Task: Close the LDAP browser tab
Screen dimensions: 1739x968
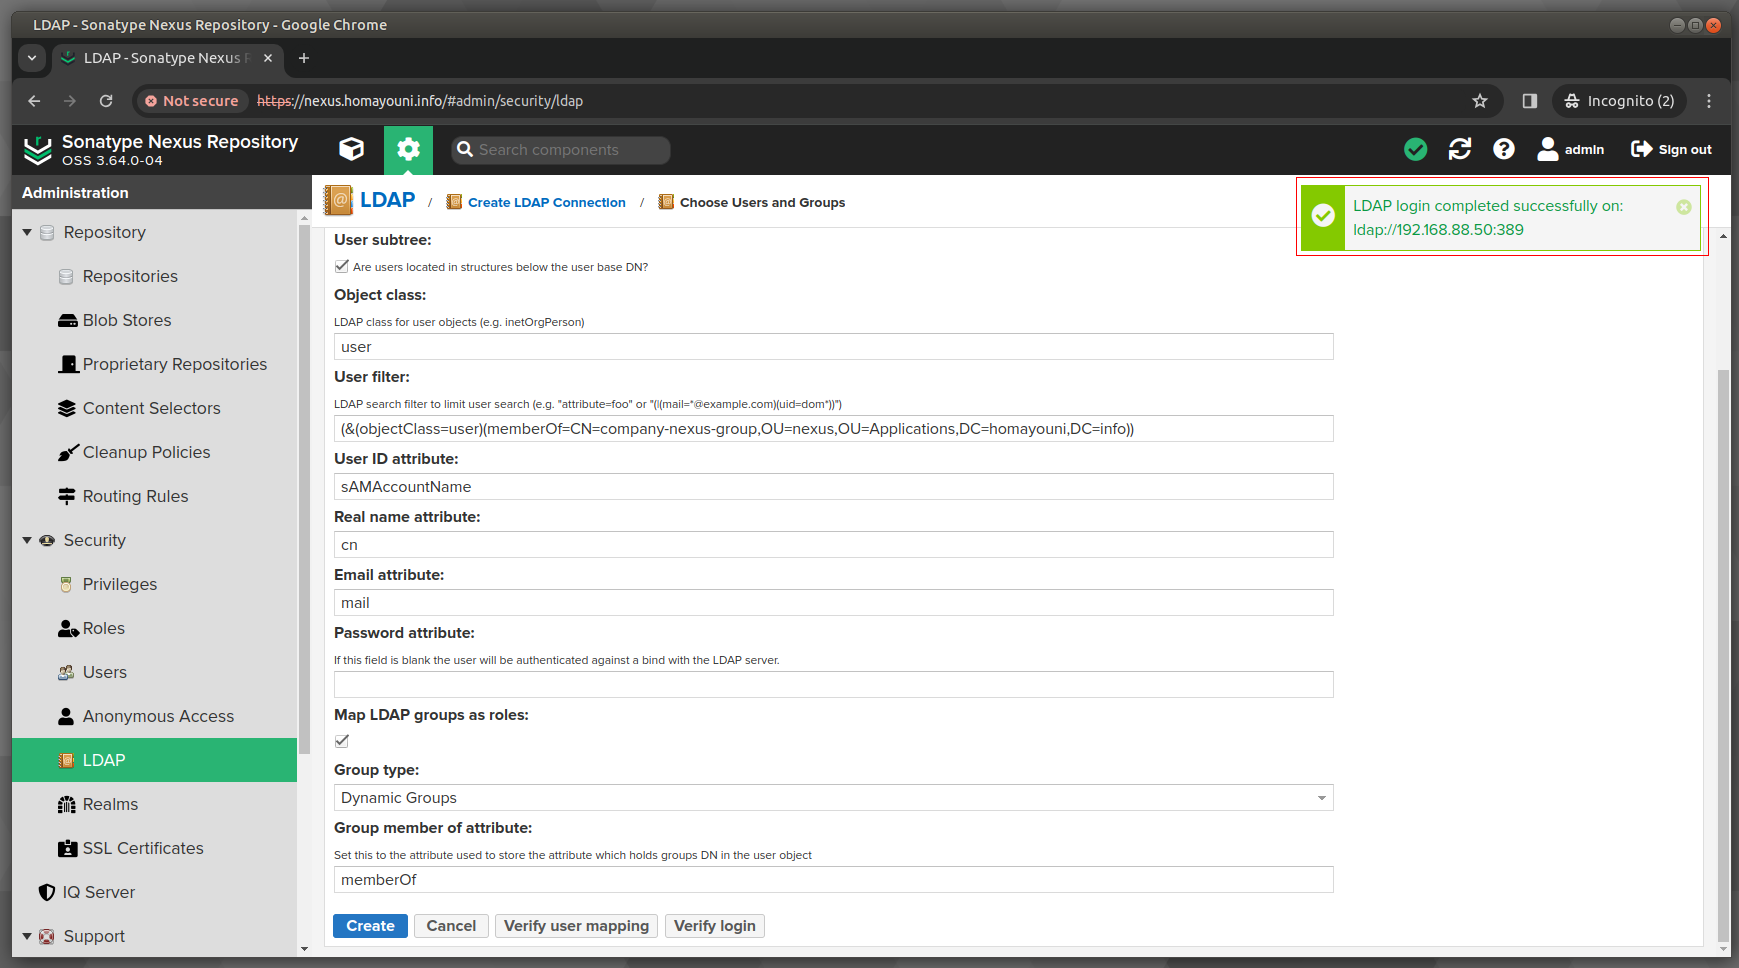Action: click(x=268, y=58)
